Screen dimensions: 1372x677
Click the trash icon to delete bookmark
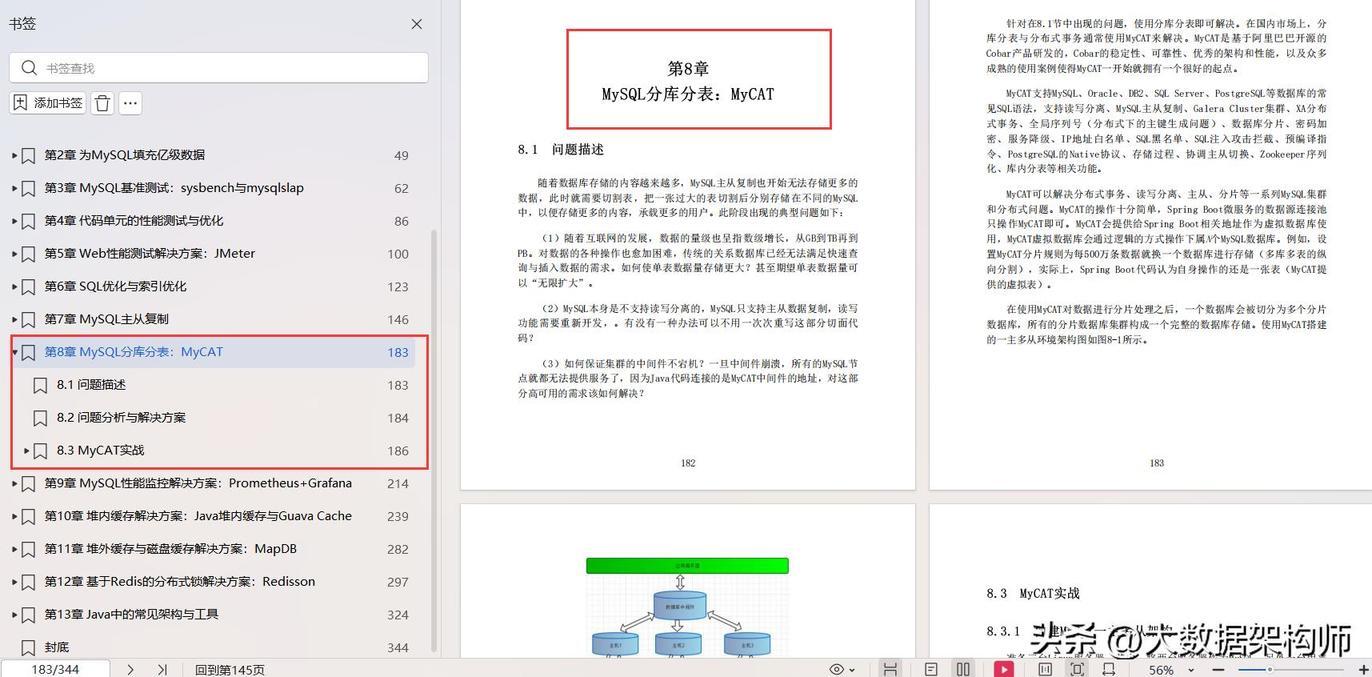click(103, 103)
